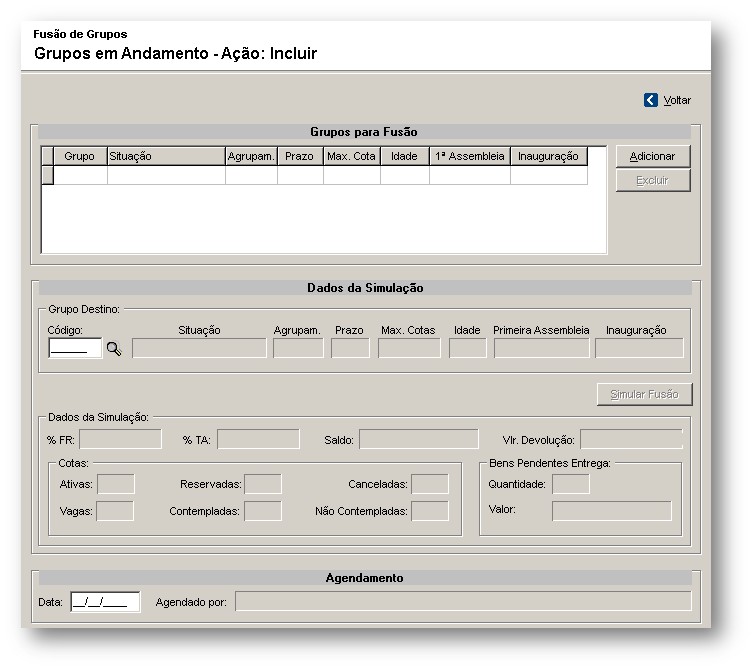
Task: Select the Grupo column header
Action: pos(80,156)
